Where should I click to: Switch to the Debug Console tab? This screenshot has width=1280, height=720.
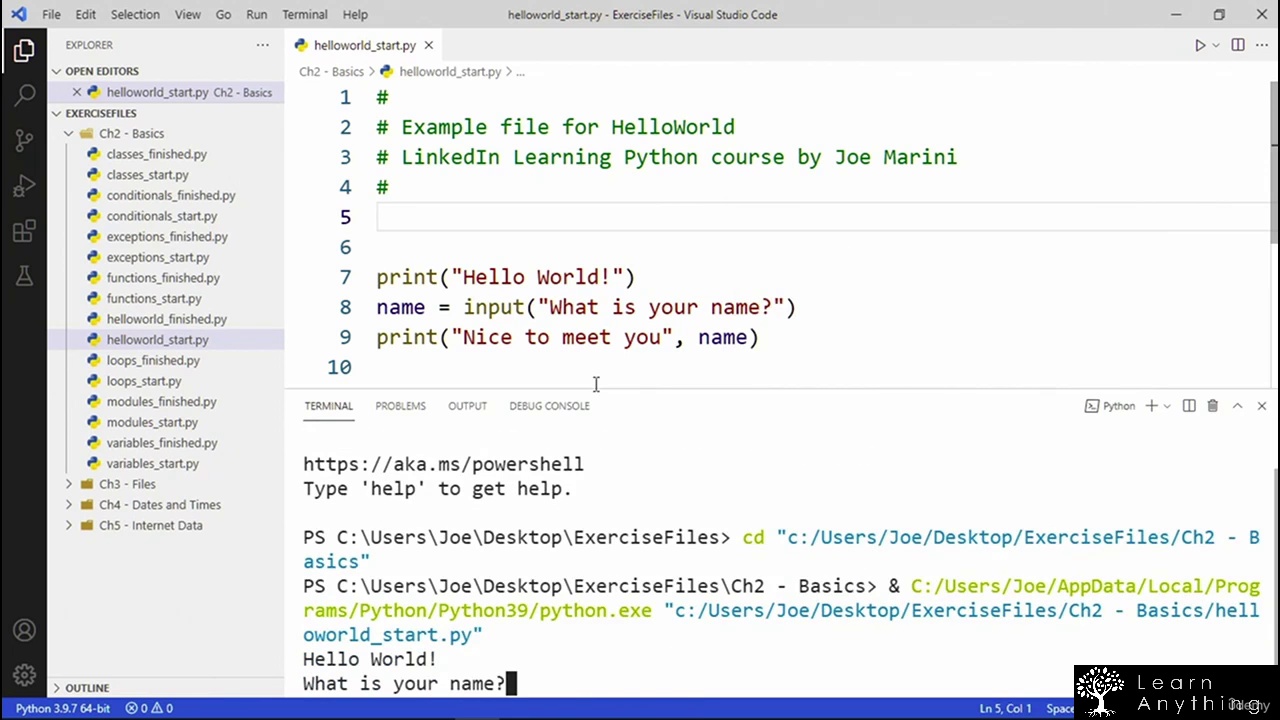[549, 406]
